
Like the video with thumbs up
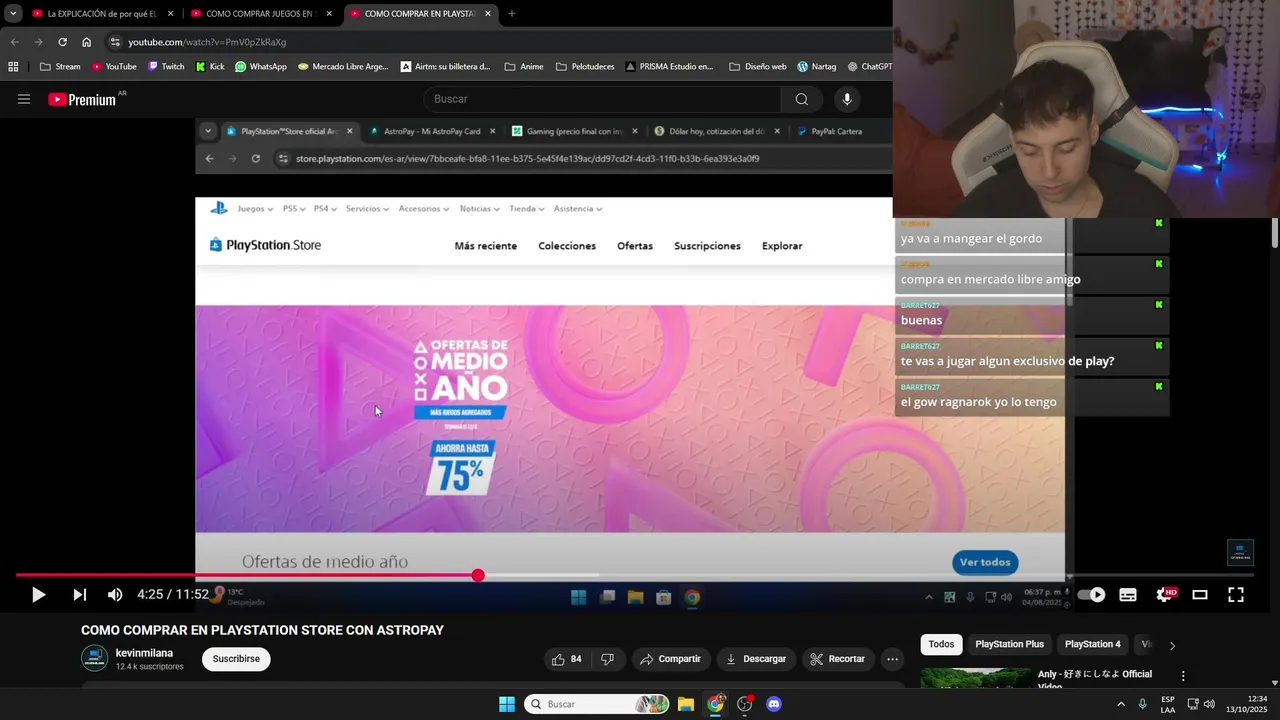click(566, 659)
